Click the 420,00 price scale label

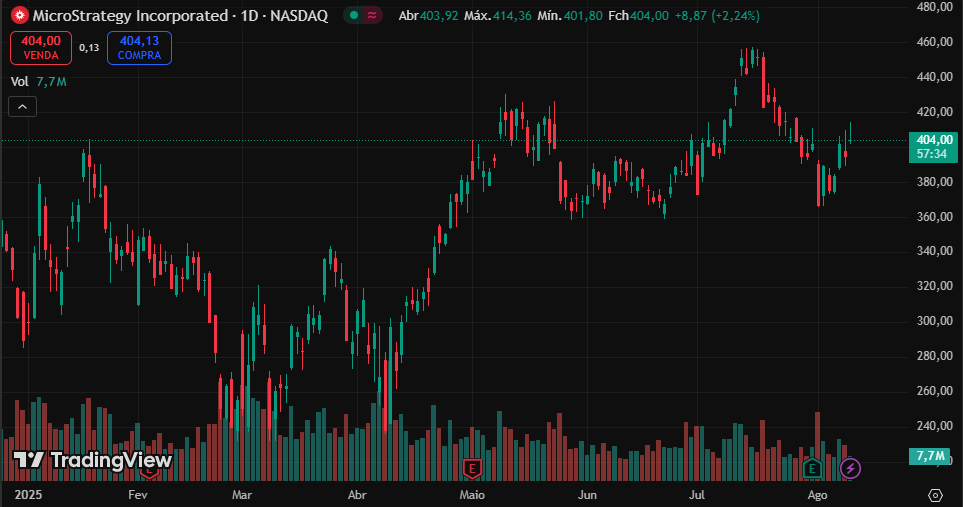[x=935, y=112]
